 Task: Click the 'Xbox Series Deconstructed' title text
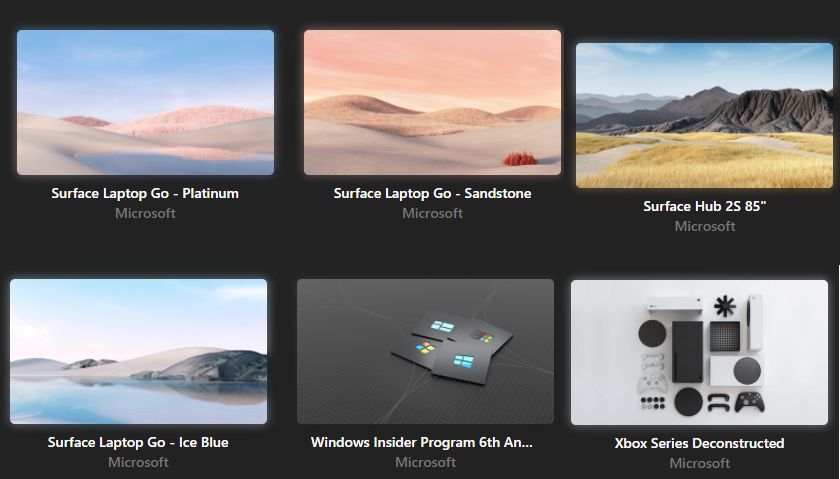[x=699, y=444]
